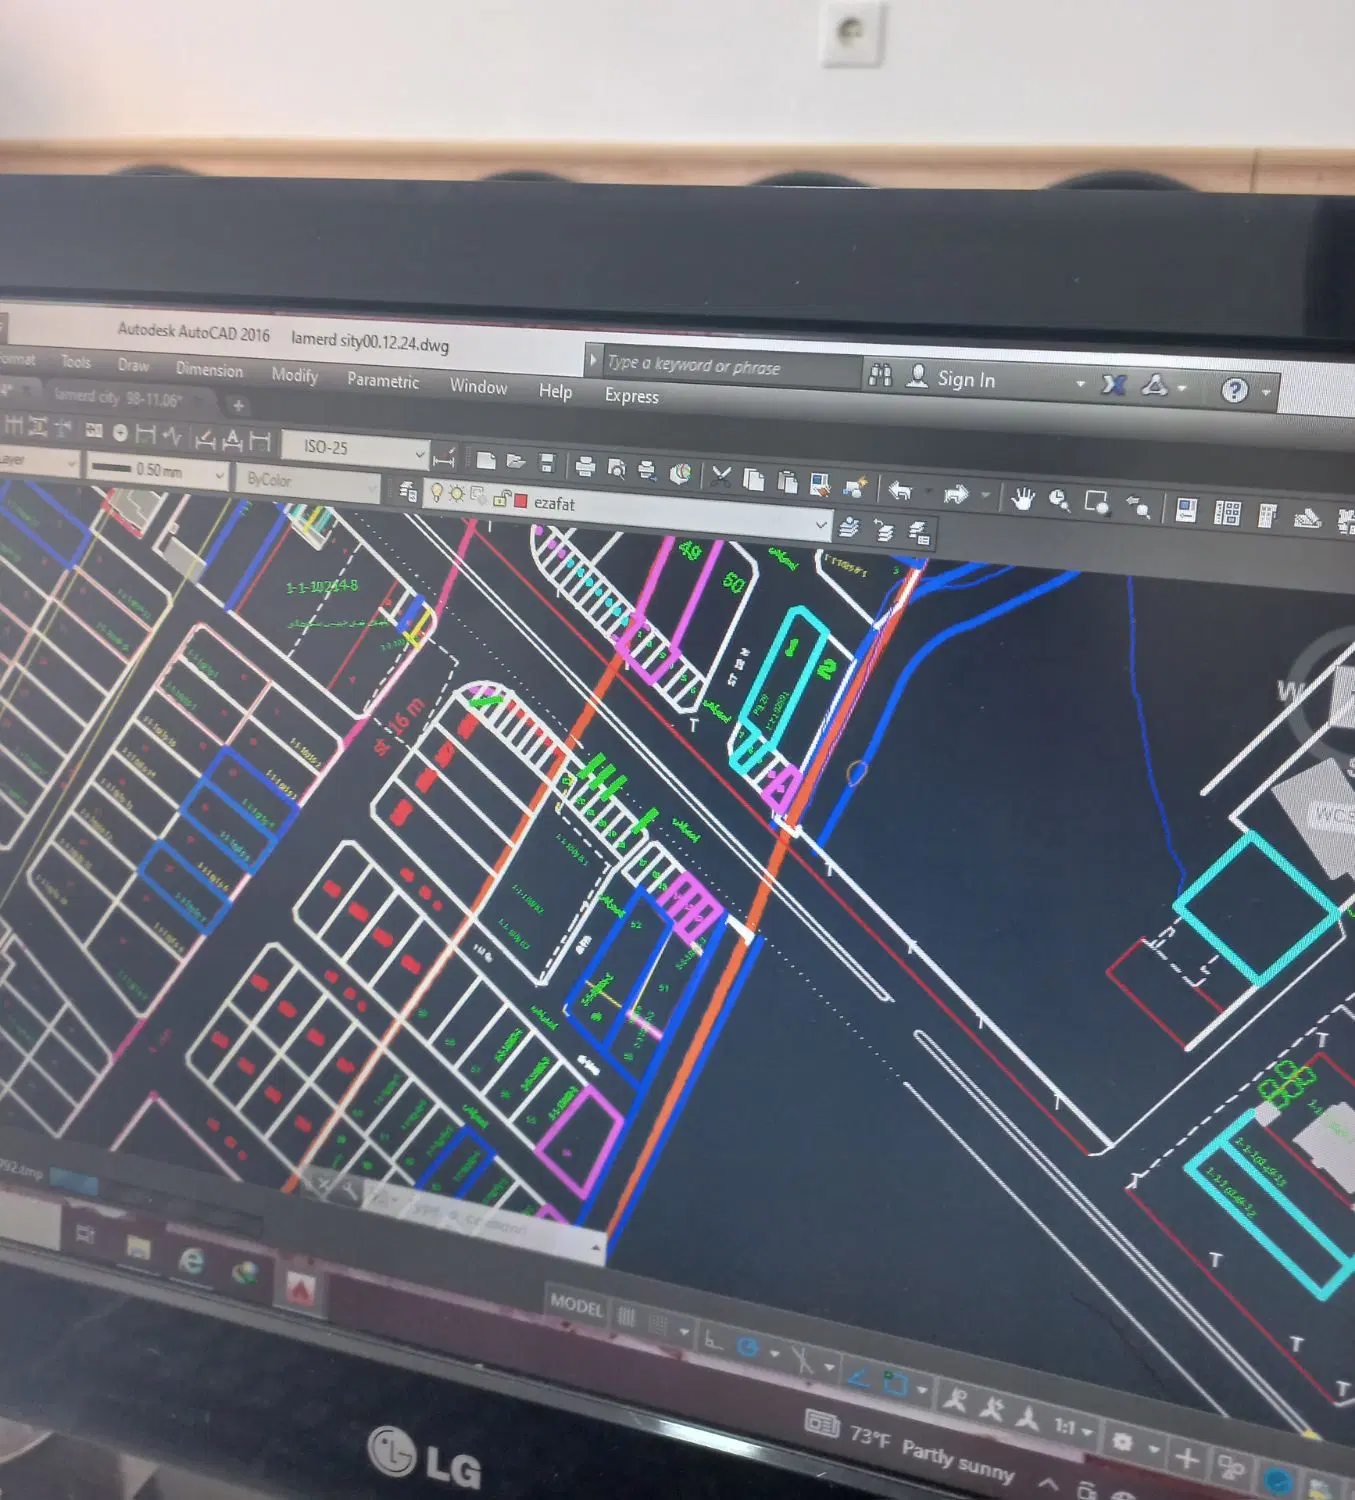
Task: Open the Dimension menu
Action: pyautogui.click(x=209, y=369)
